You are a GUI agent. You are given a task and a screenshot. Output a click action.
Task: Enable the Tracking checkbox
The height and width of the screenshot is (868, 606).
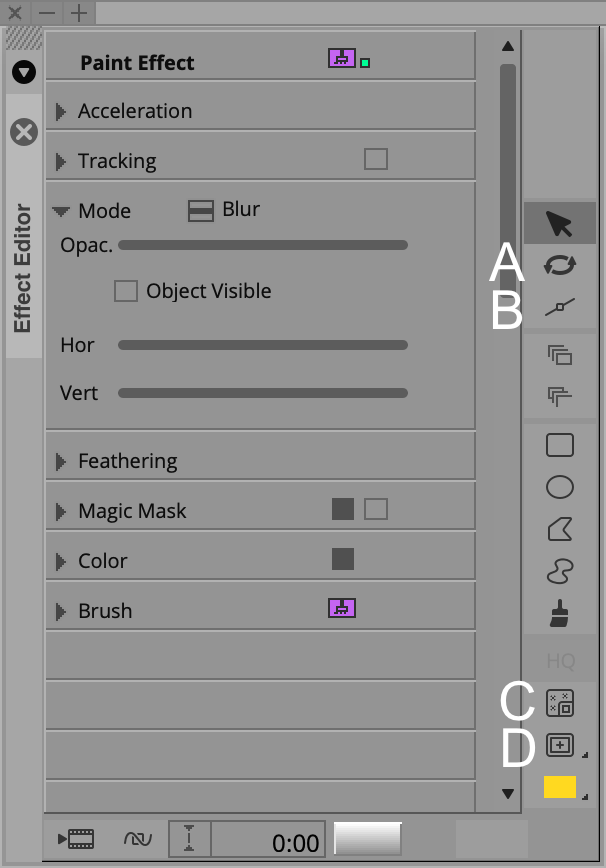376,159
